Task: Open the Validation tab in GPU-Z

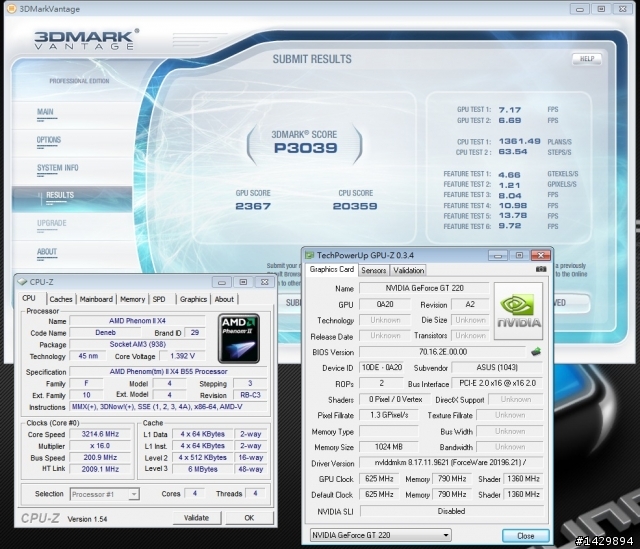Action: tap(408, 270)
